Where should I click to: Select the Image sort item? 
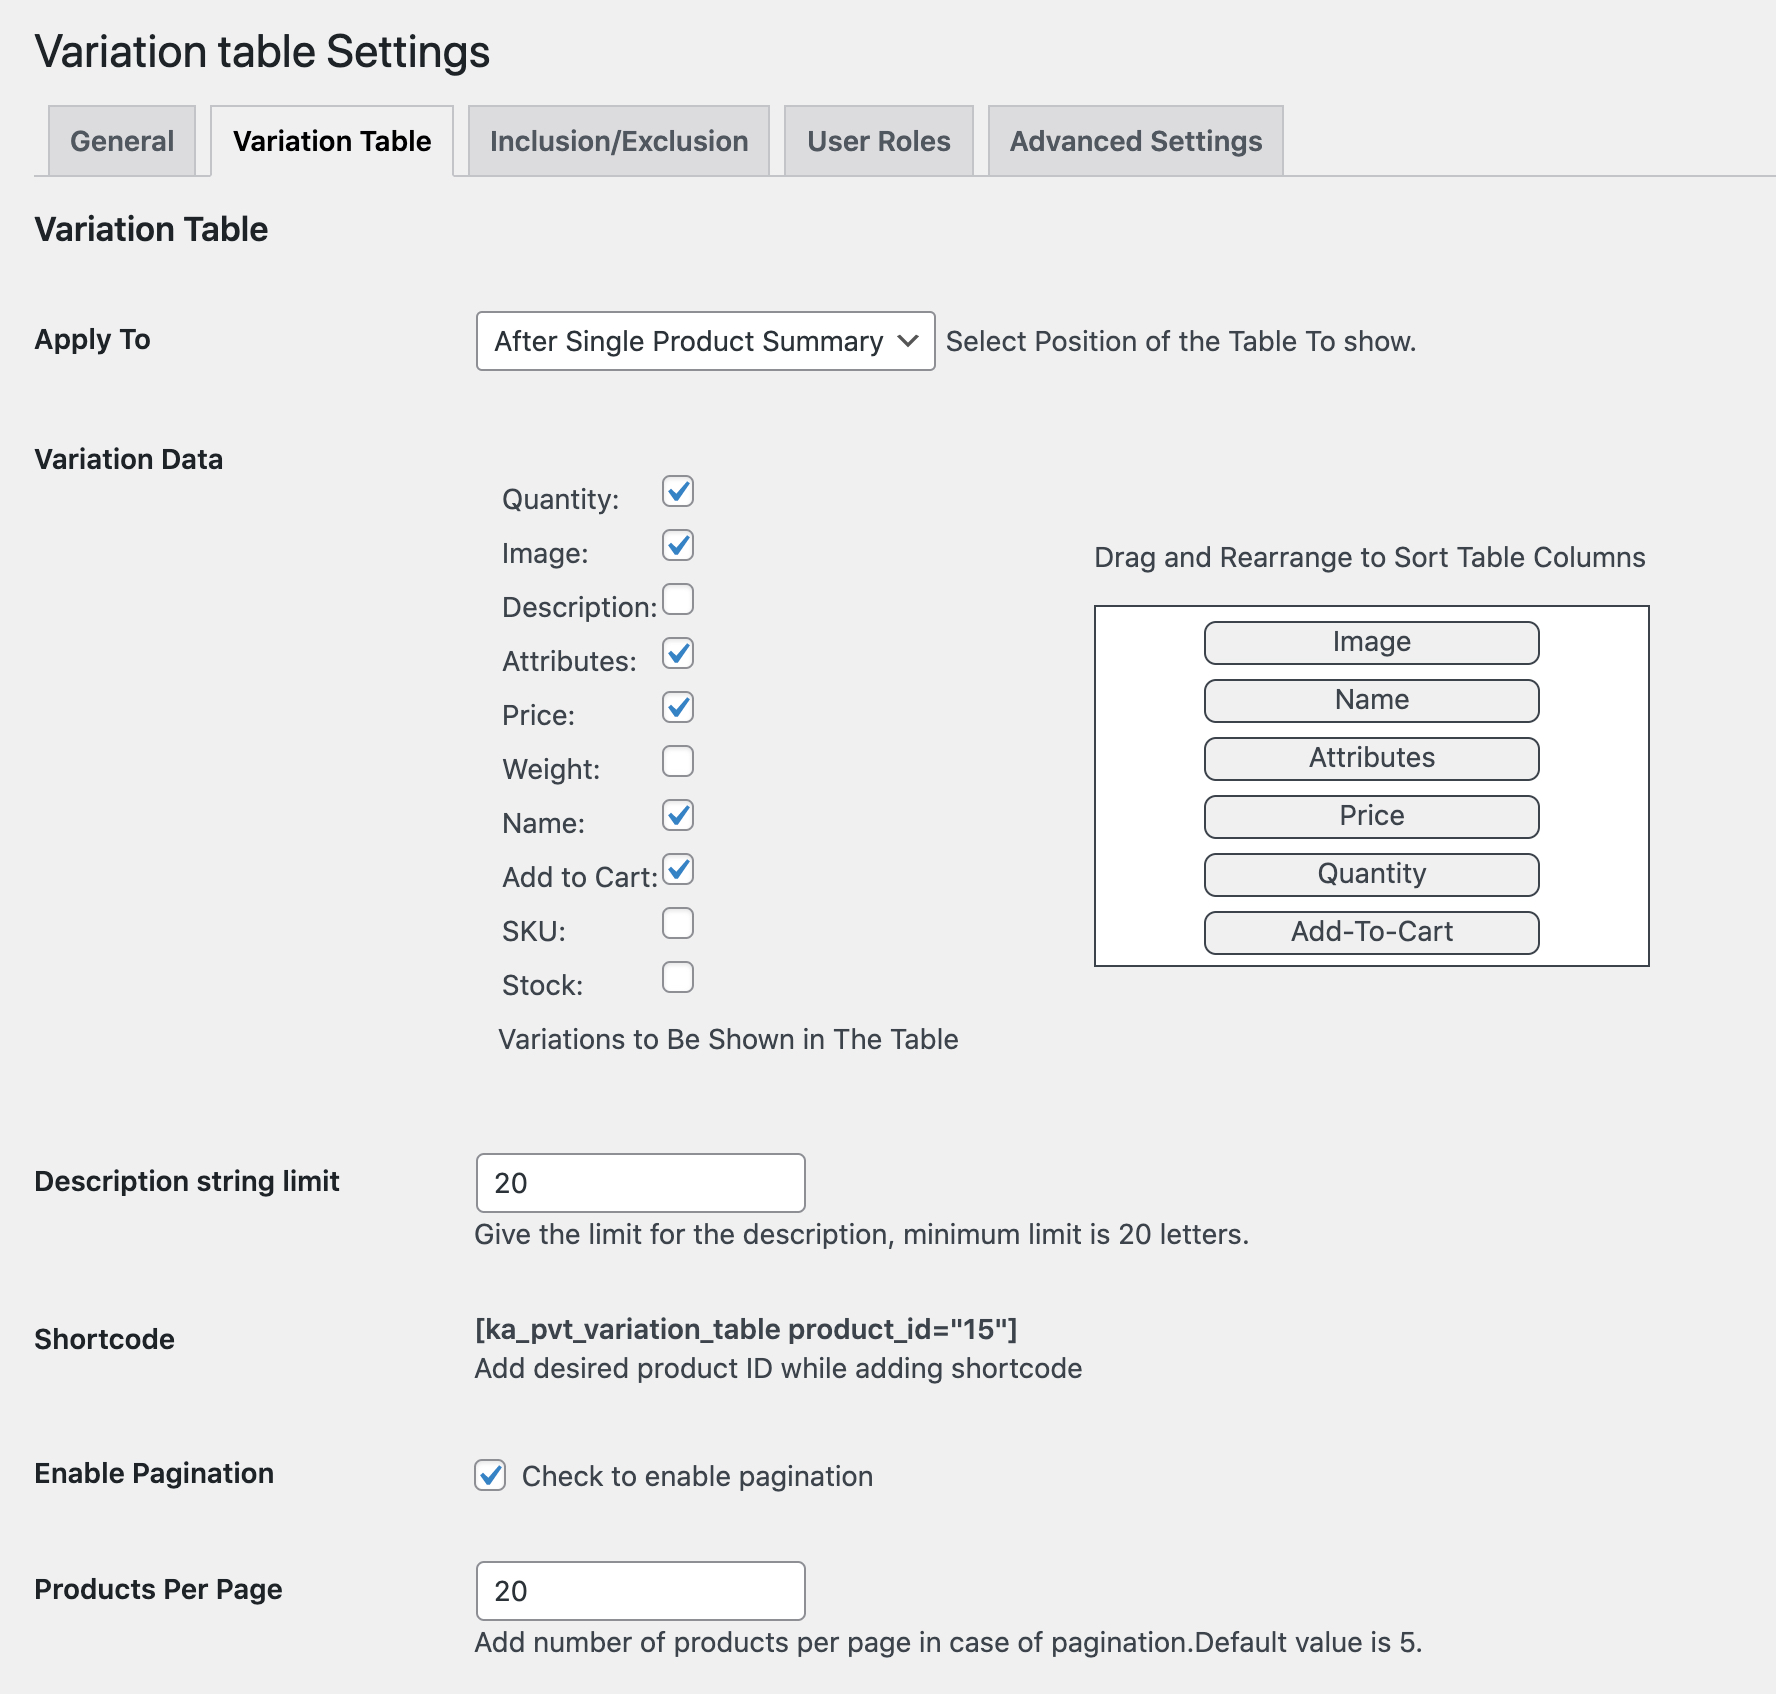(x=1371, y=642)
